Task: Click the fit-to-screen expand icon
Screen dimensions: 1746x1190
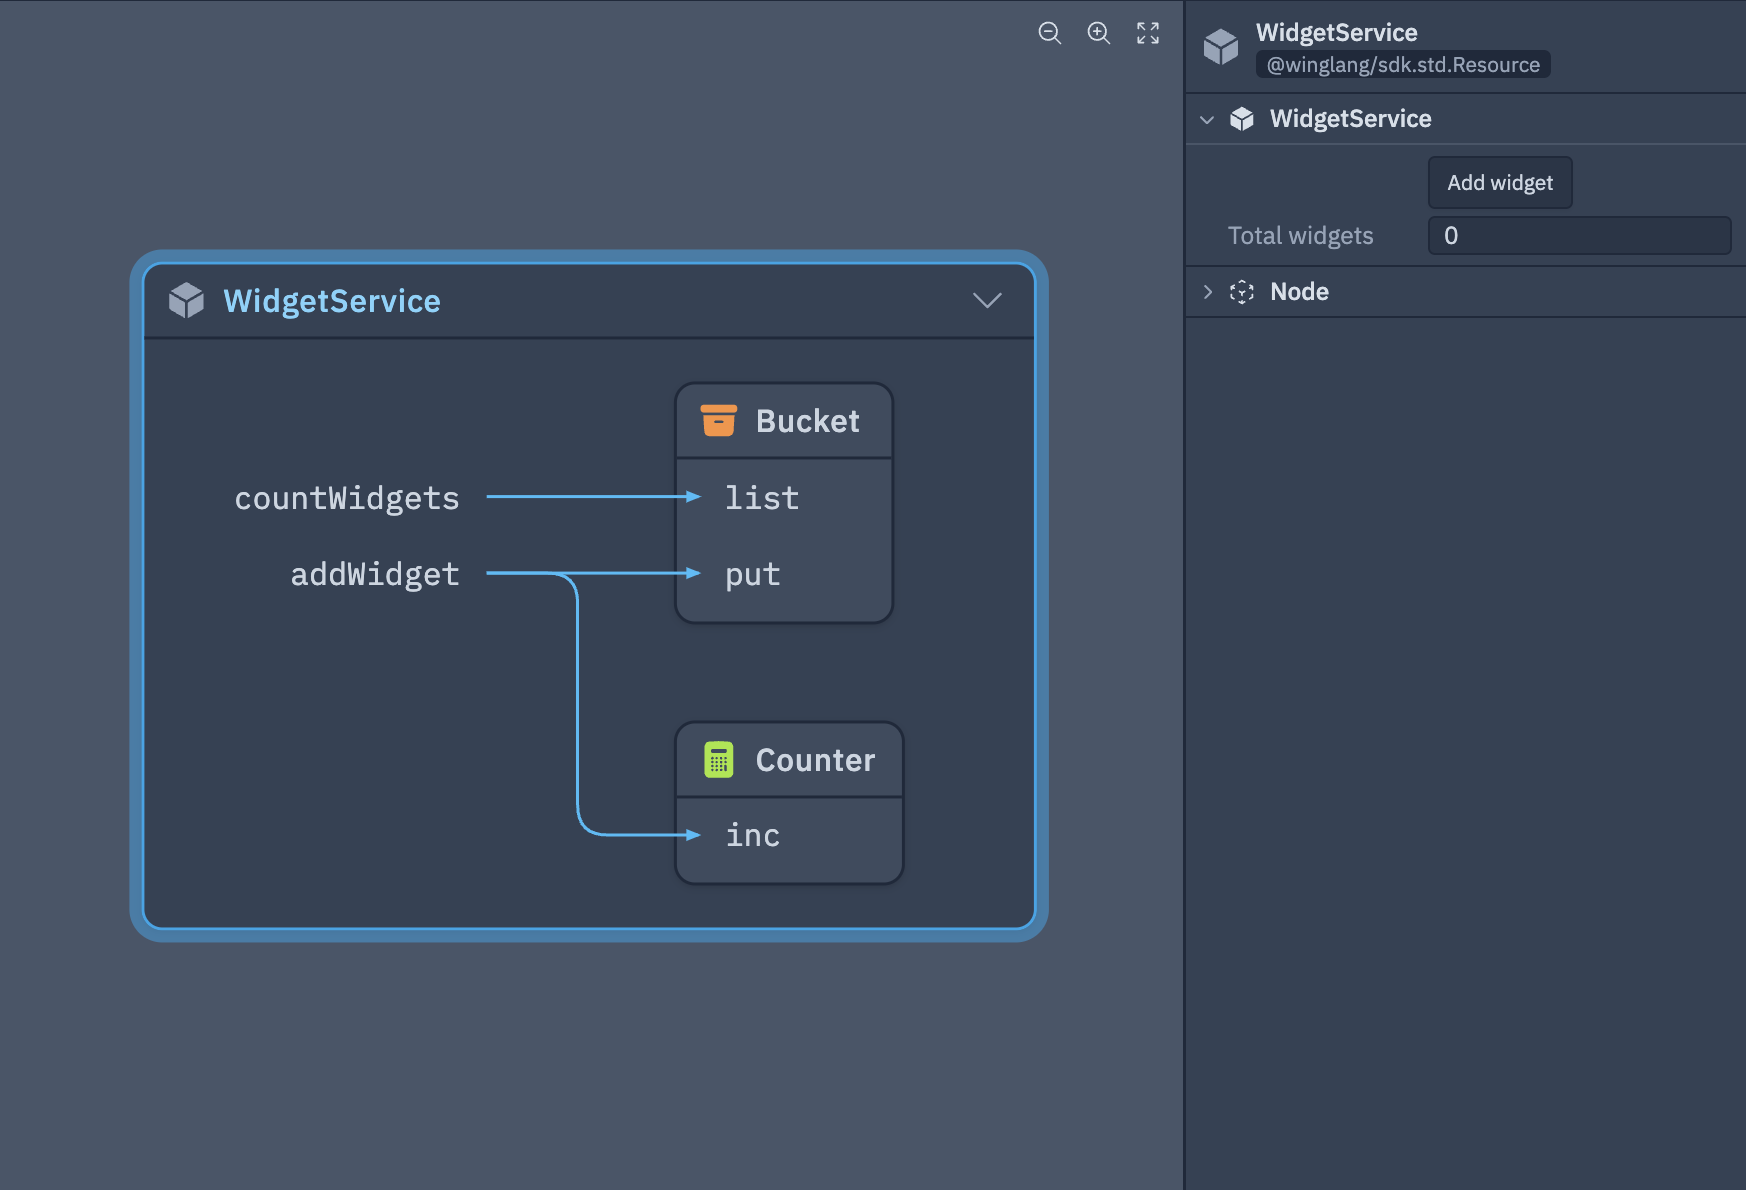Action: pos(1148,33)
